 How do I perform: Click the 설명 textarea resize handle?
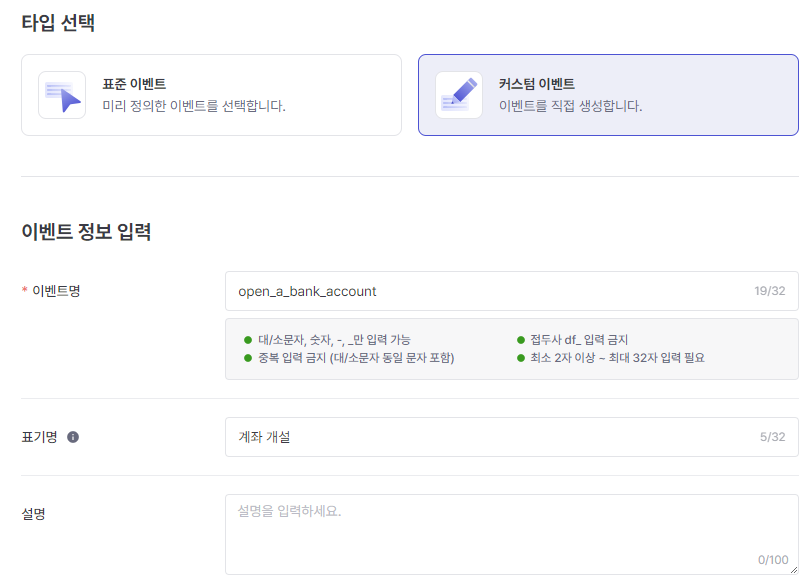(793, 569)
